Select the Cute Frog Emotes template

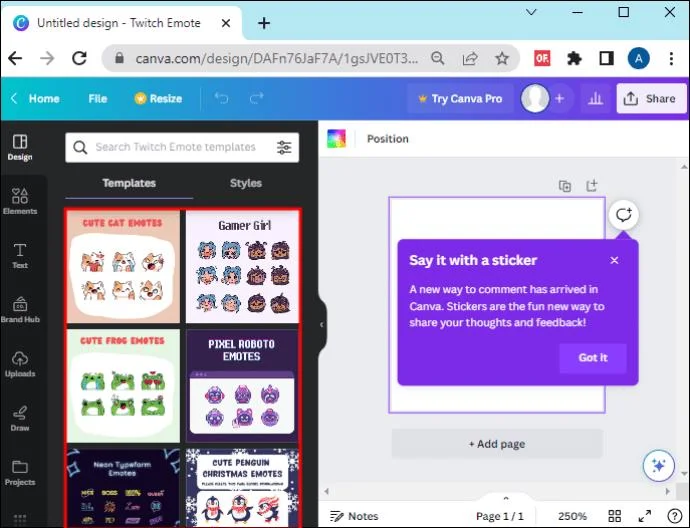tap(124, 386)
